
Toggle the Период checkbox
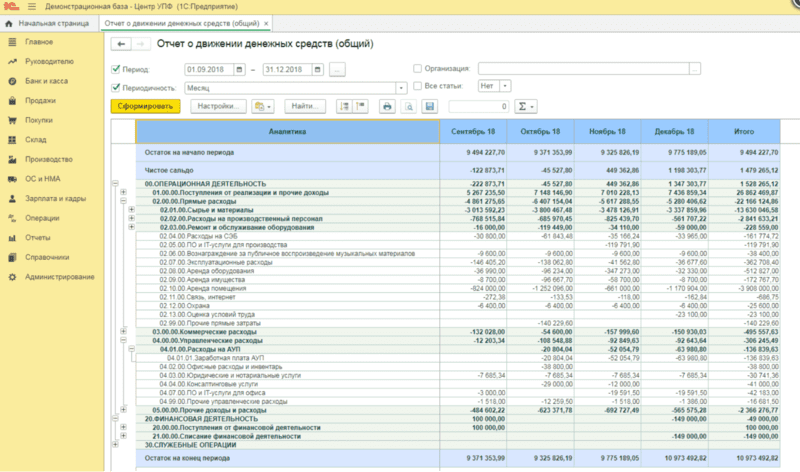point(116,69)
